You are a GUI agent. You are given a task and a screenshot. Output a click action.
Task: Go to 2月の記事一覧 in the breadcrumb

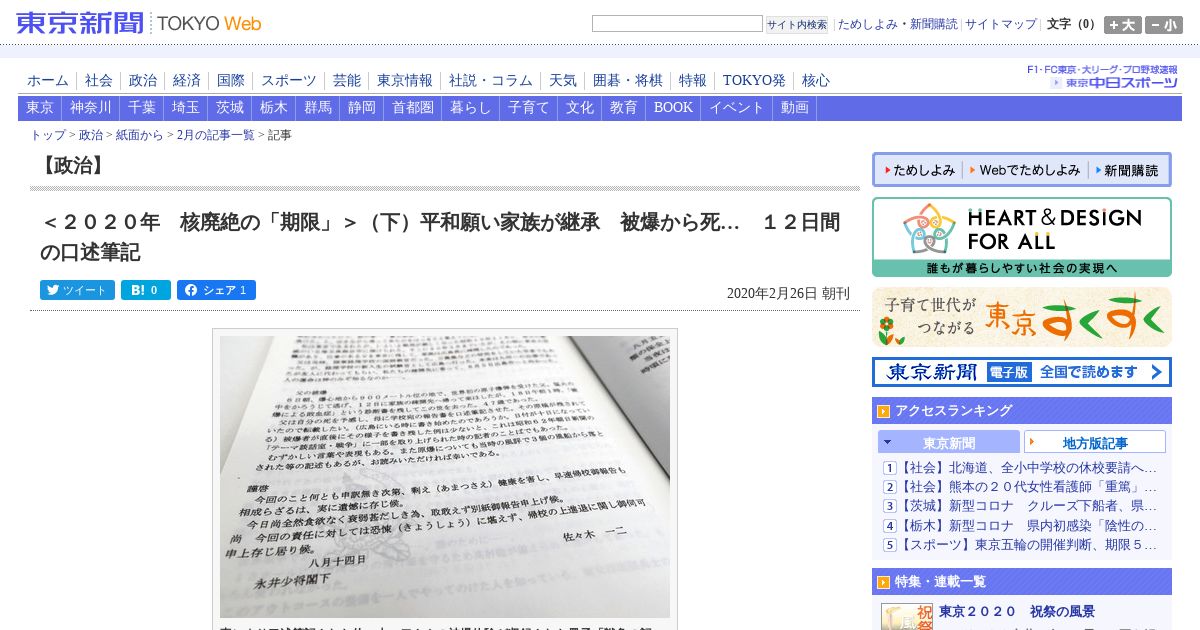click(215, 135)
